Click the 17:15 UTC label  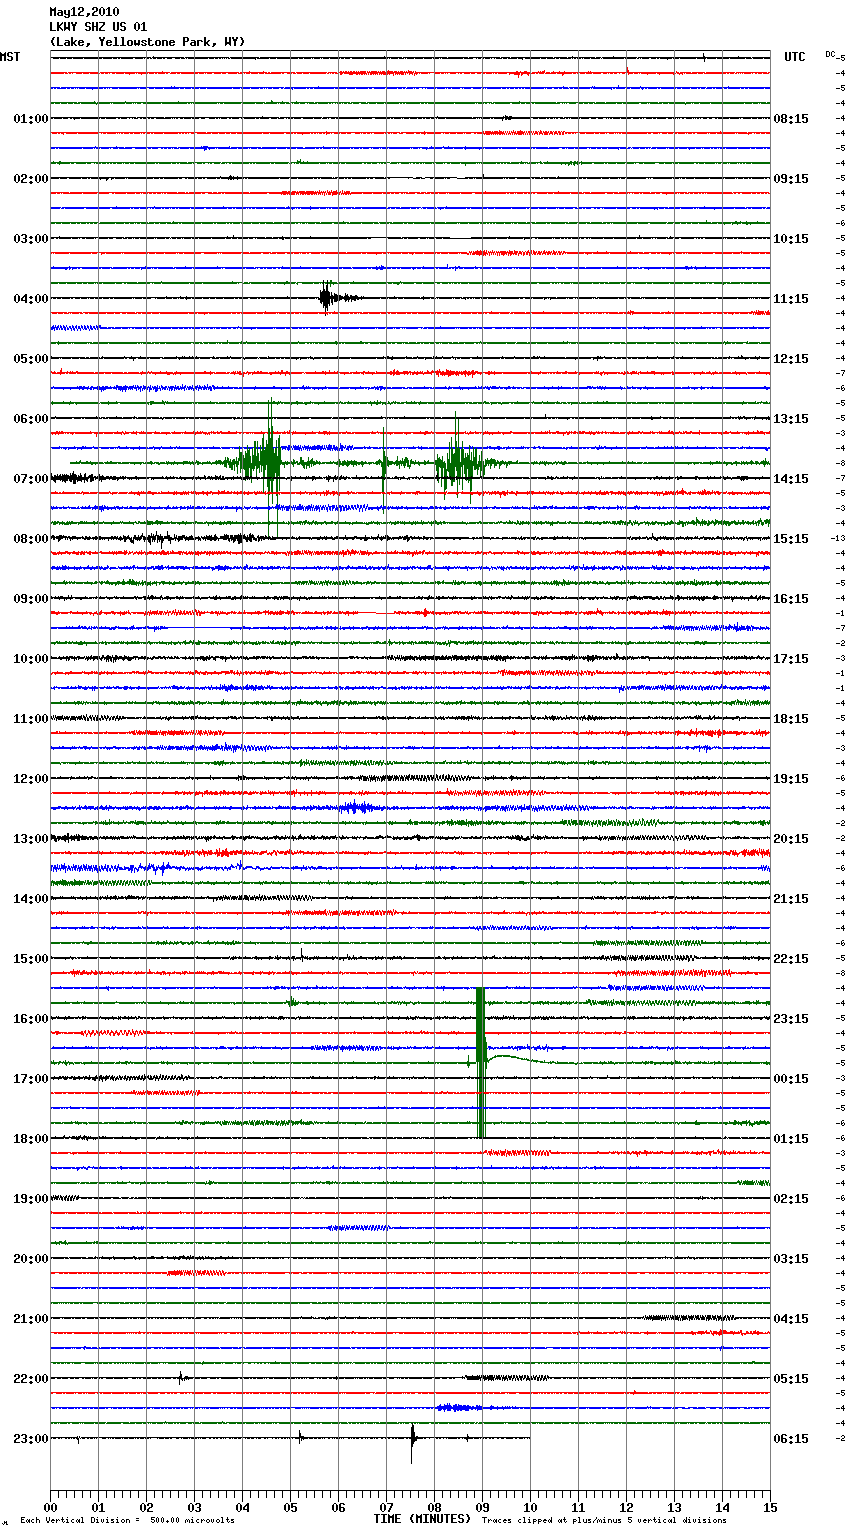point(791,659)
